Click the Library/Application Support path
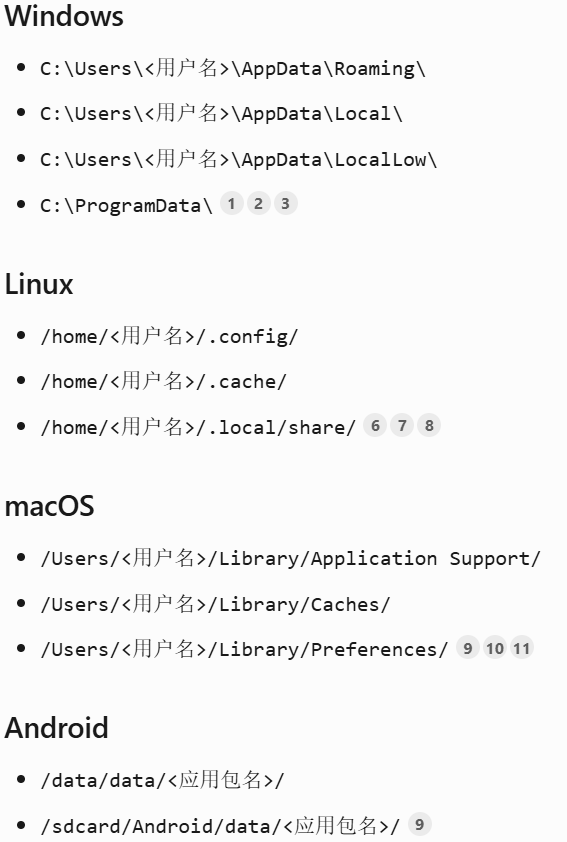The height and width of the screenshot is (842, 567). 290,558
